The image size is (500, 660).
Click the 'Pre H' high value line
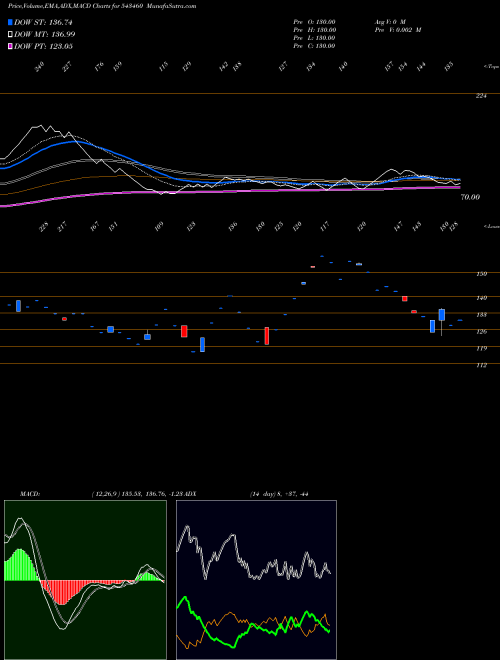point(314,30)
